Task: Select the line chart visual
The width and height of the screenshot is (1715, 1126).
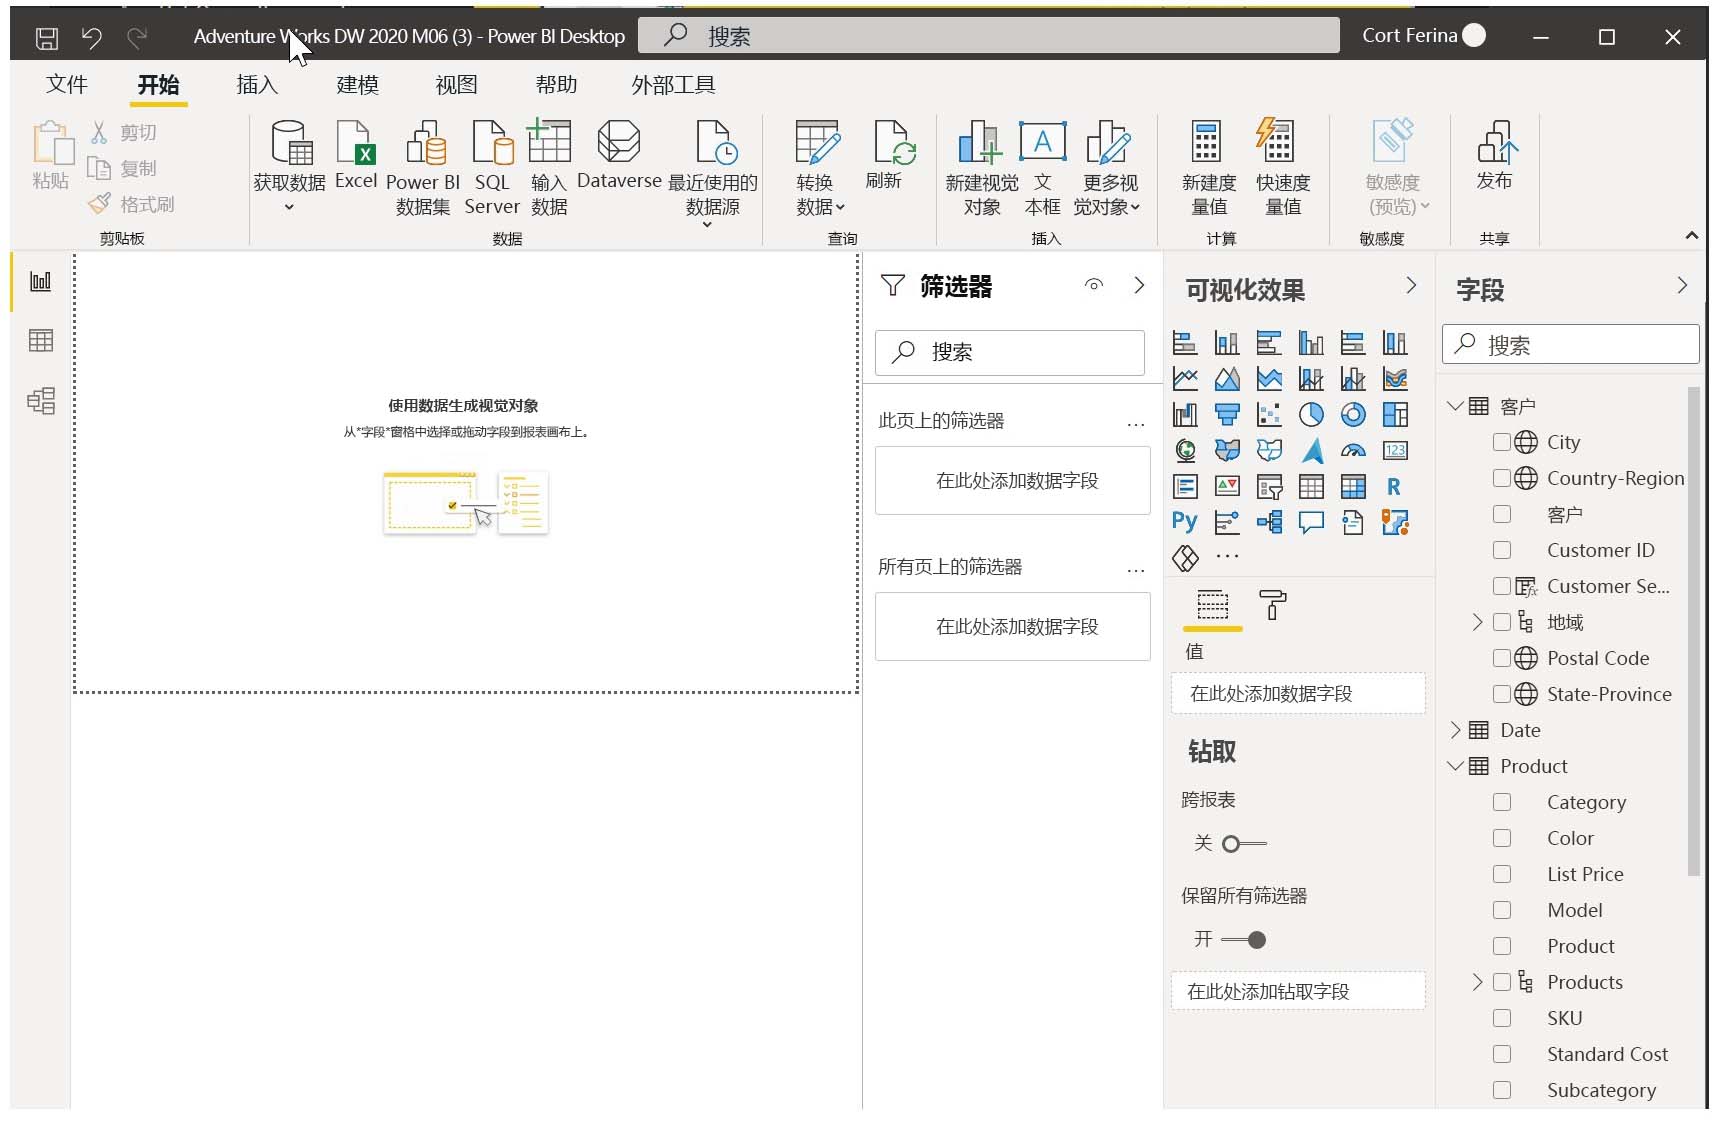Action: tap(1185, 379)
